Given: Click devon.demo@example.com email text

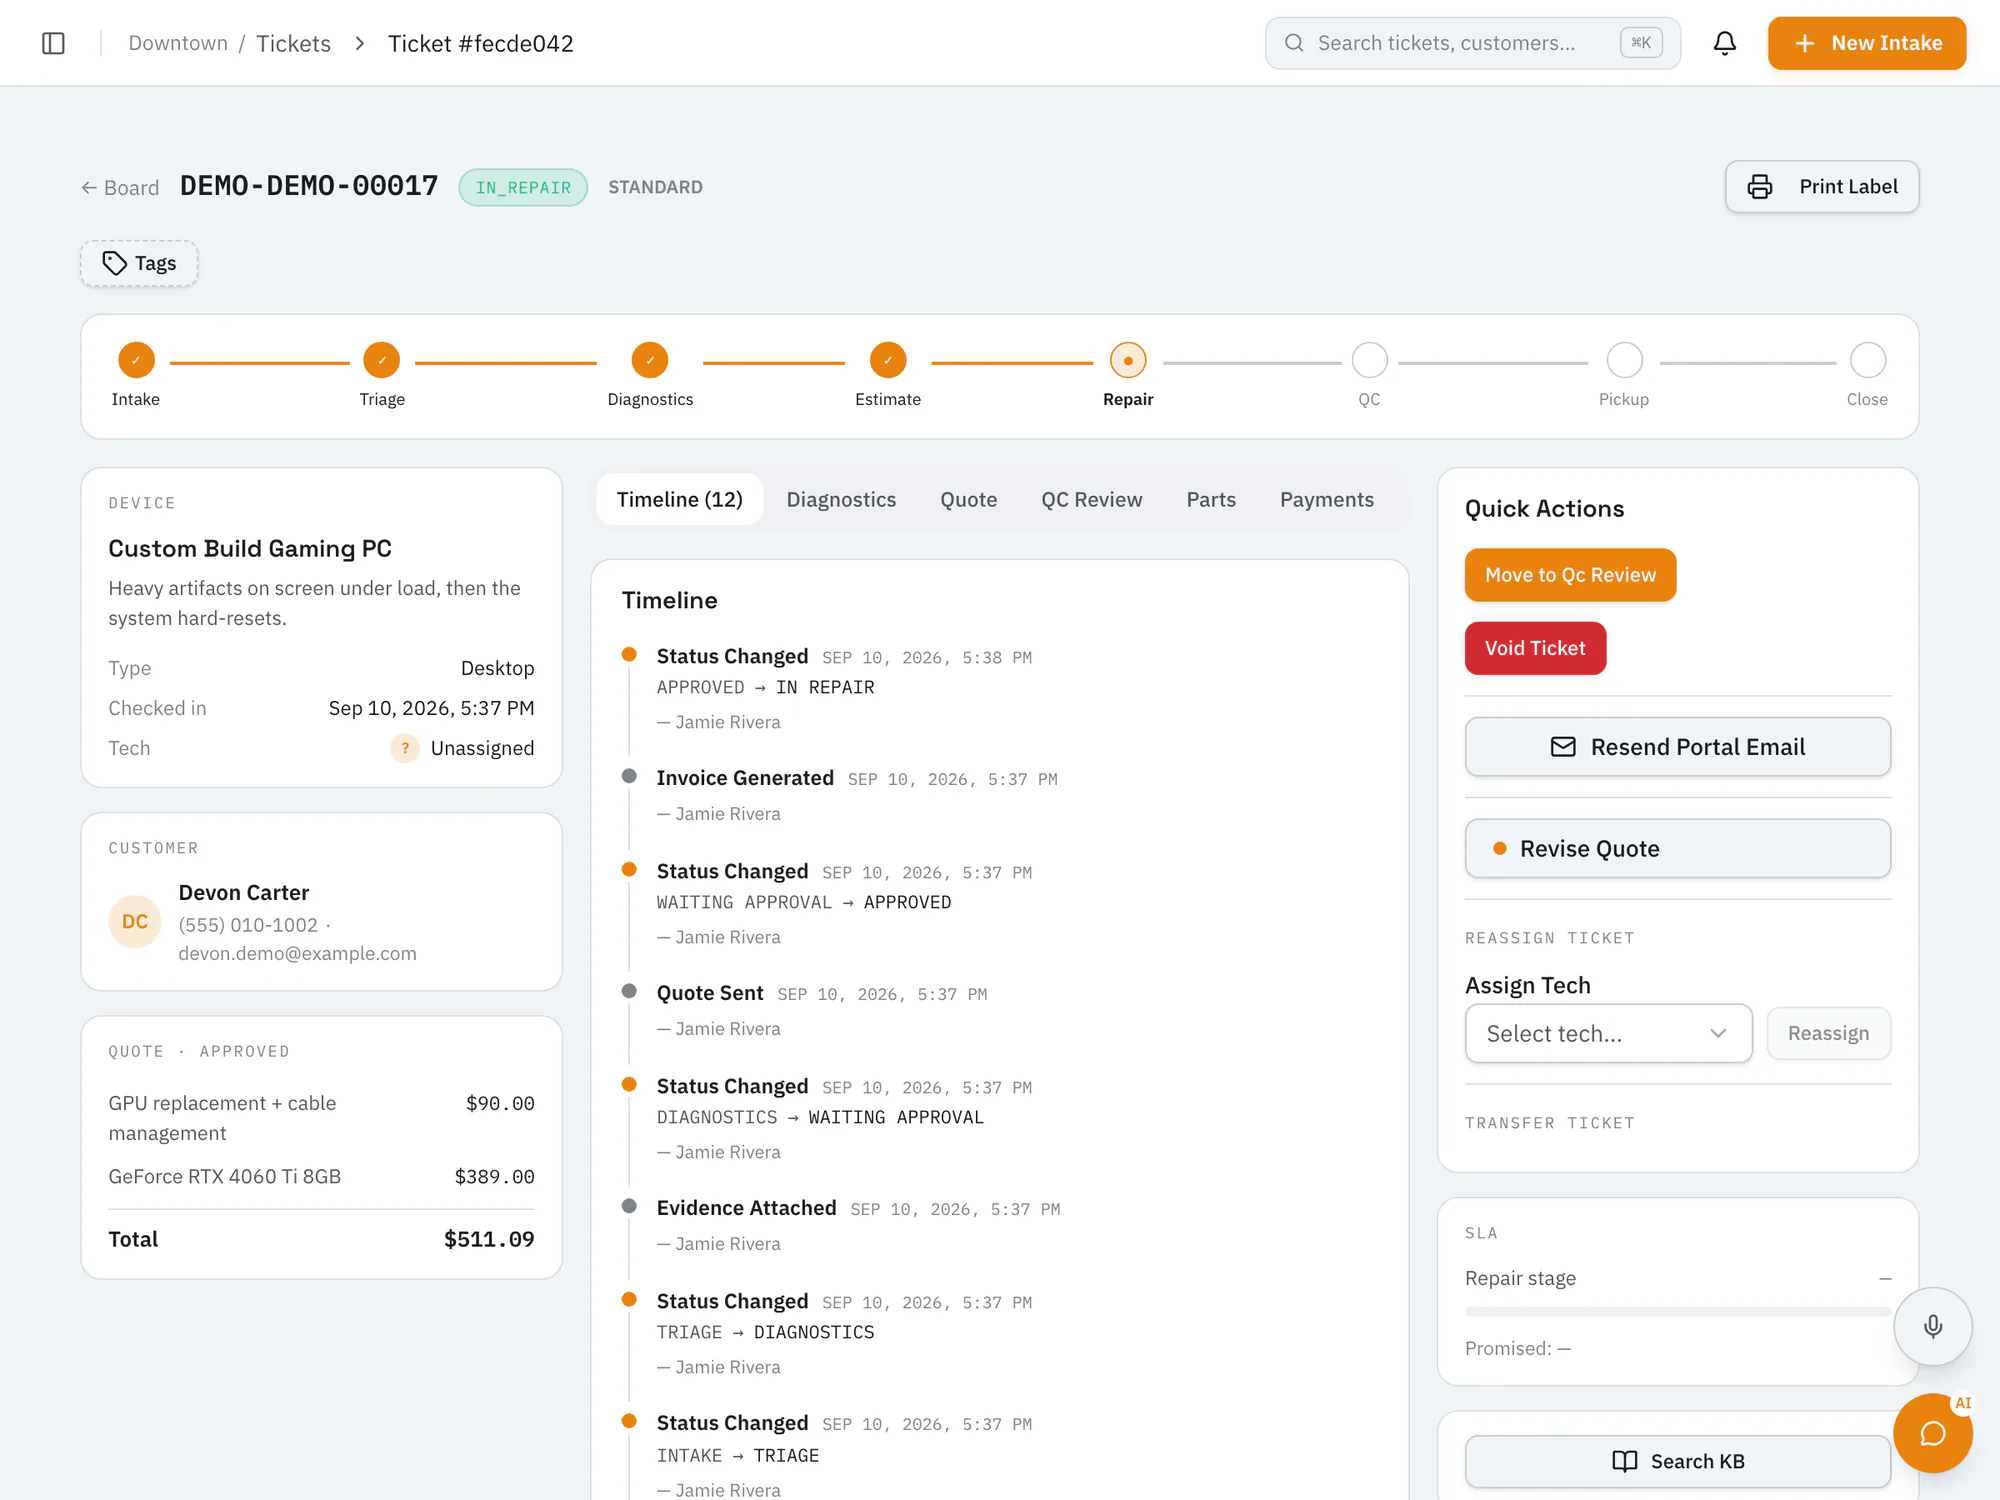Looking at the screenshot, I should tap(297, 953).
